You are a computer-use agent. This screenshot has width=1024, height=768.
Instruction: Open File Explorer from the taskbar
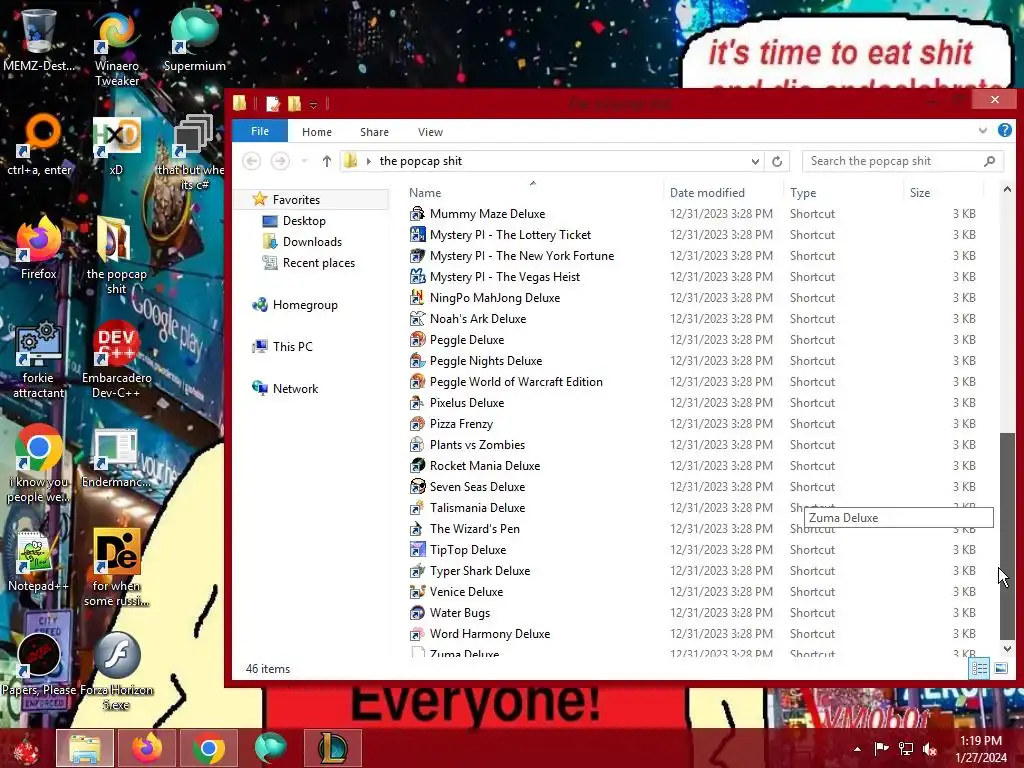tap(85, 748)
